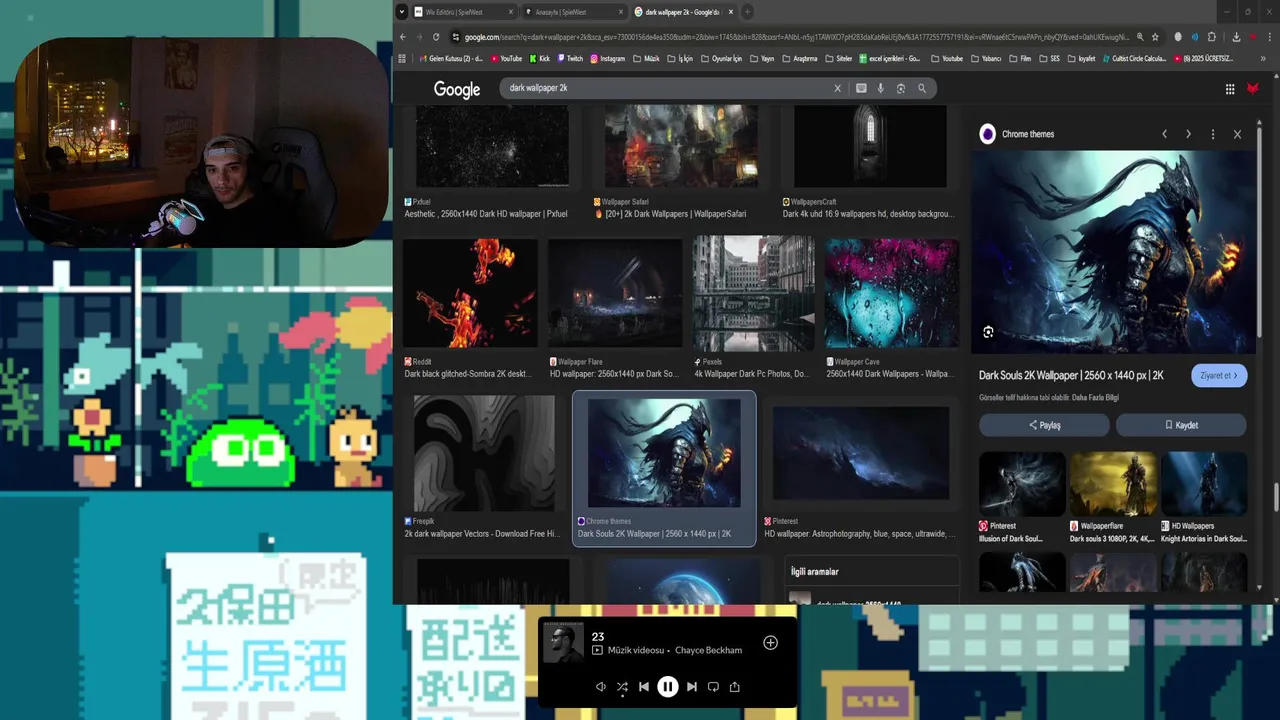Image resolution: width=1280 pixels, height=720 pixels.
Task: Skip to next track in media player
Action: [691, 687]
